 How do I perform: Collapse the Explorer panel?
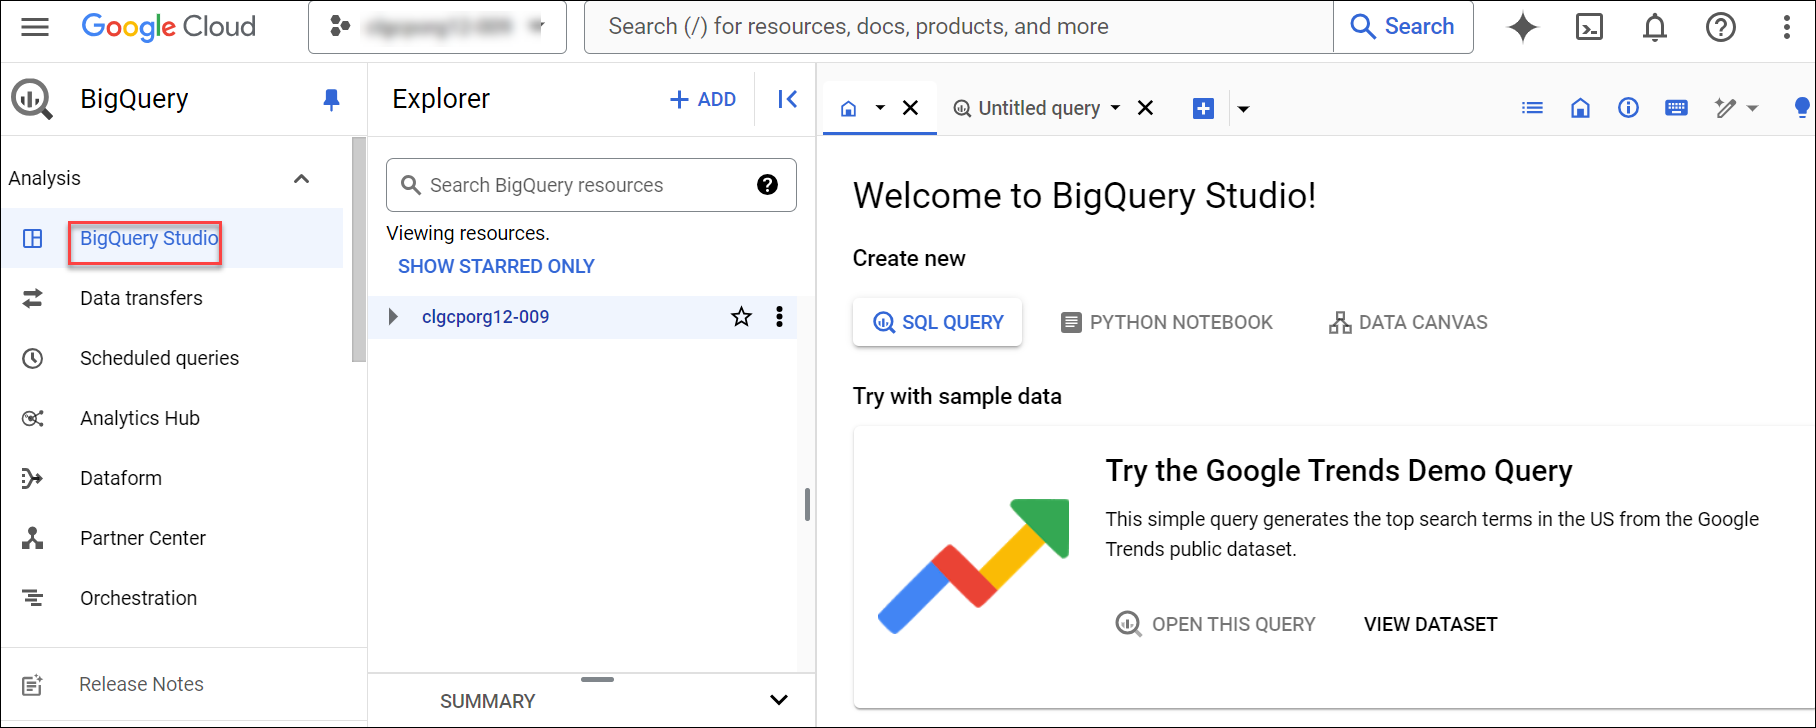pyautogui.click(x=788, y=99)
